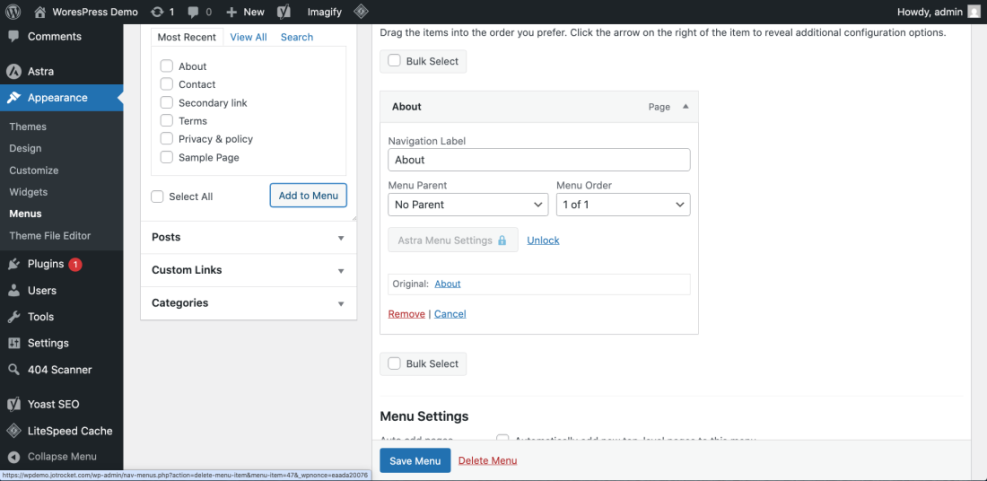Collapse the About menu item arrow
Screen dimensions: 987x481
pos(685,106)
